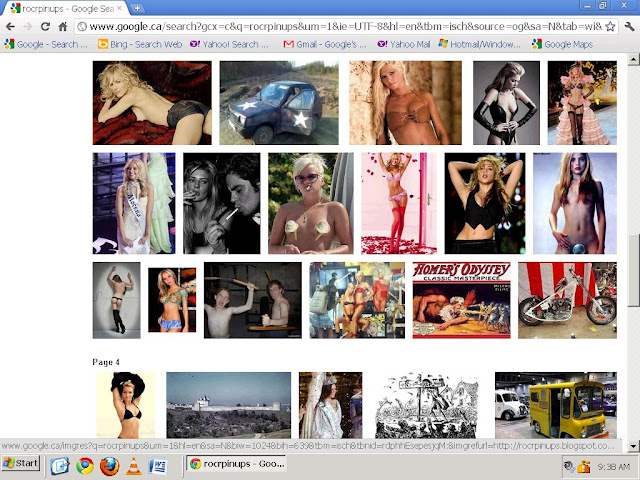Click the page scrollbar up arrow
Image resolution: width=640 pixels, height=480 pixels.
633,60
